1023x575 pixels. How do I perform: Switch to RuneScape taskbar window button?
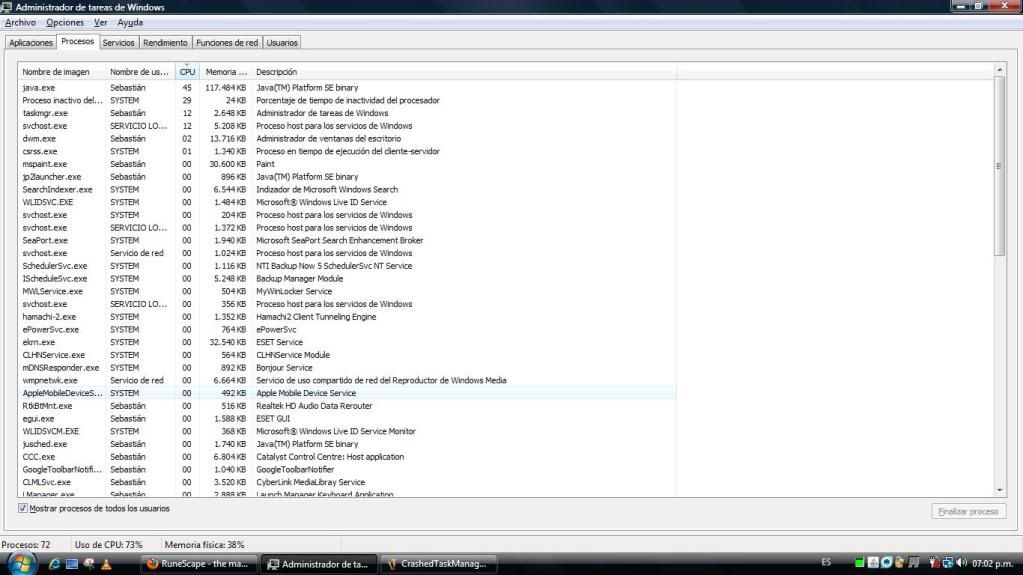(202, 564)
